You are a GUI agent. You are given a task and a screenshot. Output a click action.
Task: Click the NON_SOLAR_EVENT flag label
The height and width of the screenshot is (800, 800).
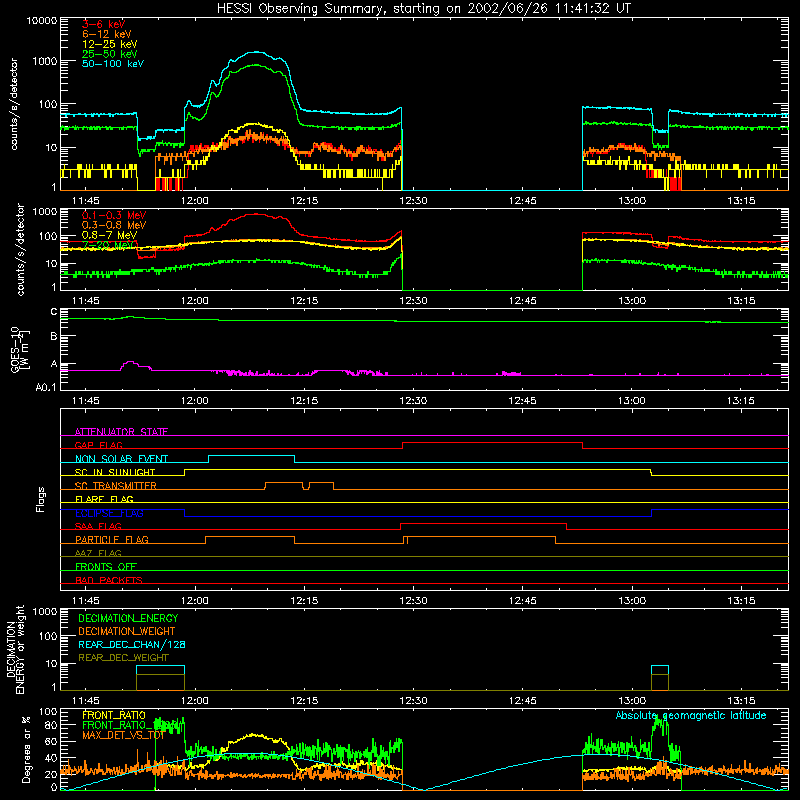[121, 459]
